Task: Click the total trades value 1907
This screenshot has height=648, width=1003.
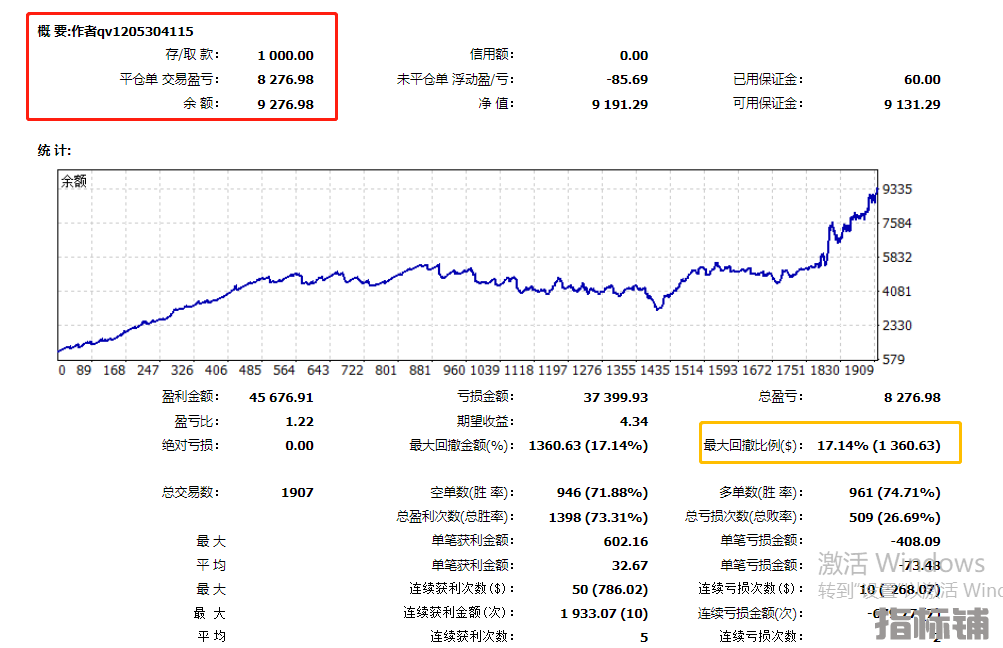Action: [297, 493]
